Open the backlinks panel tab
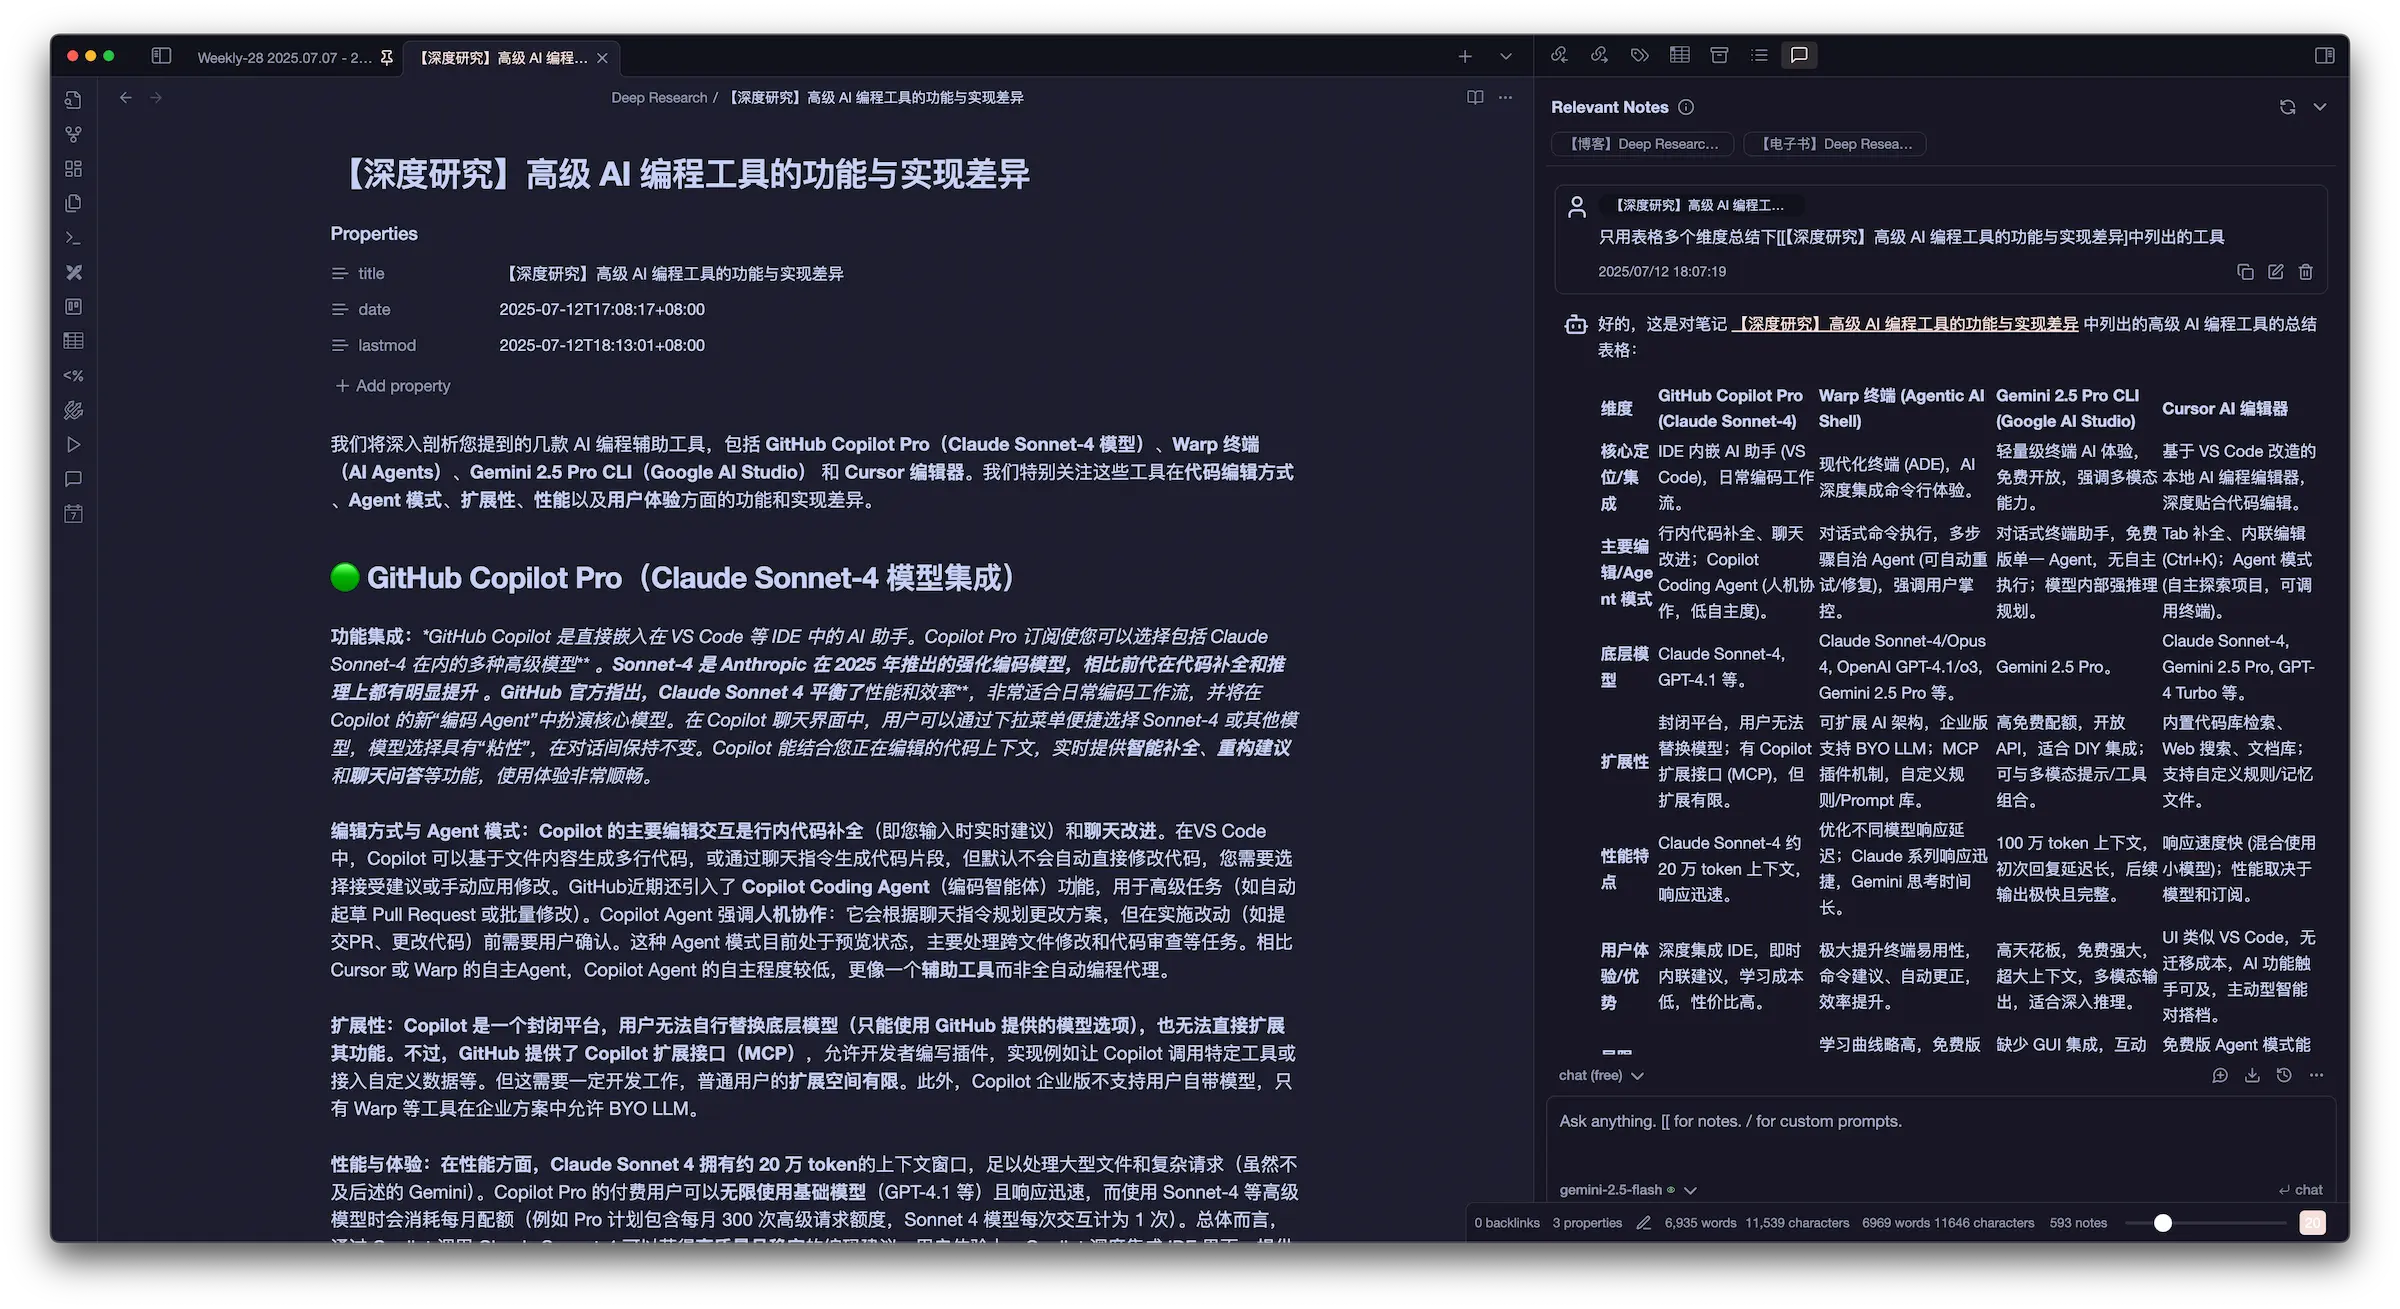The image size is (2400, 1309). pyautogui.click(x=1559, y=55)
